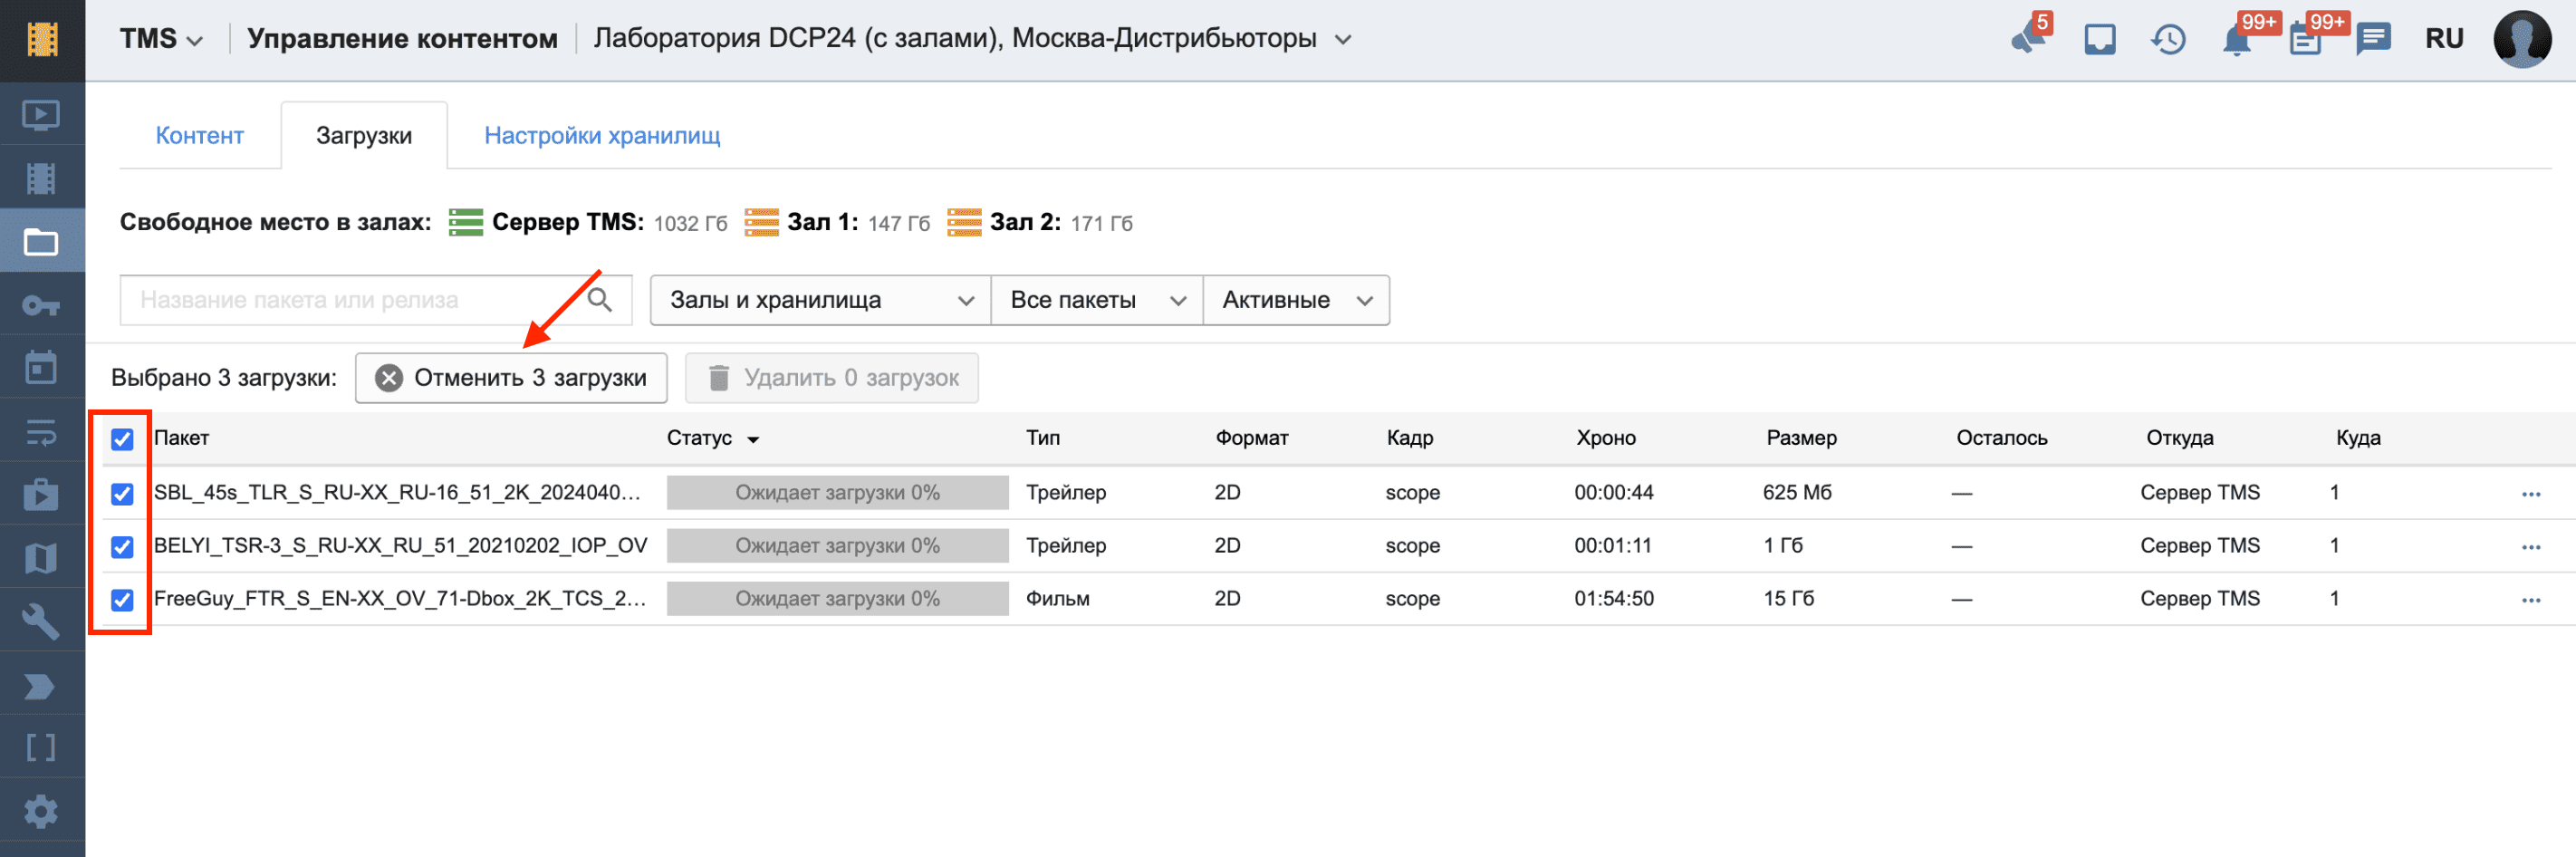This screenshot has width=2576, height=857.
Task: Click 'Отменить 3 загрузки' button
Action: click(511, 378)
